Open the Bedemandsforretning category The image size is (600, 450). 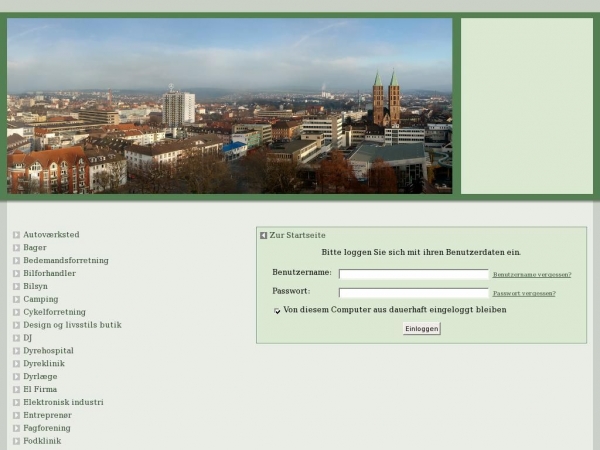[66, 261]
